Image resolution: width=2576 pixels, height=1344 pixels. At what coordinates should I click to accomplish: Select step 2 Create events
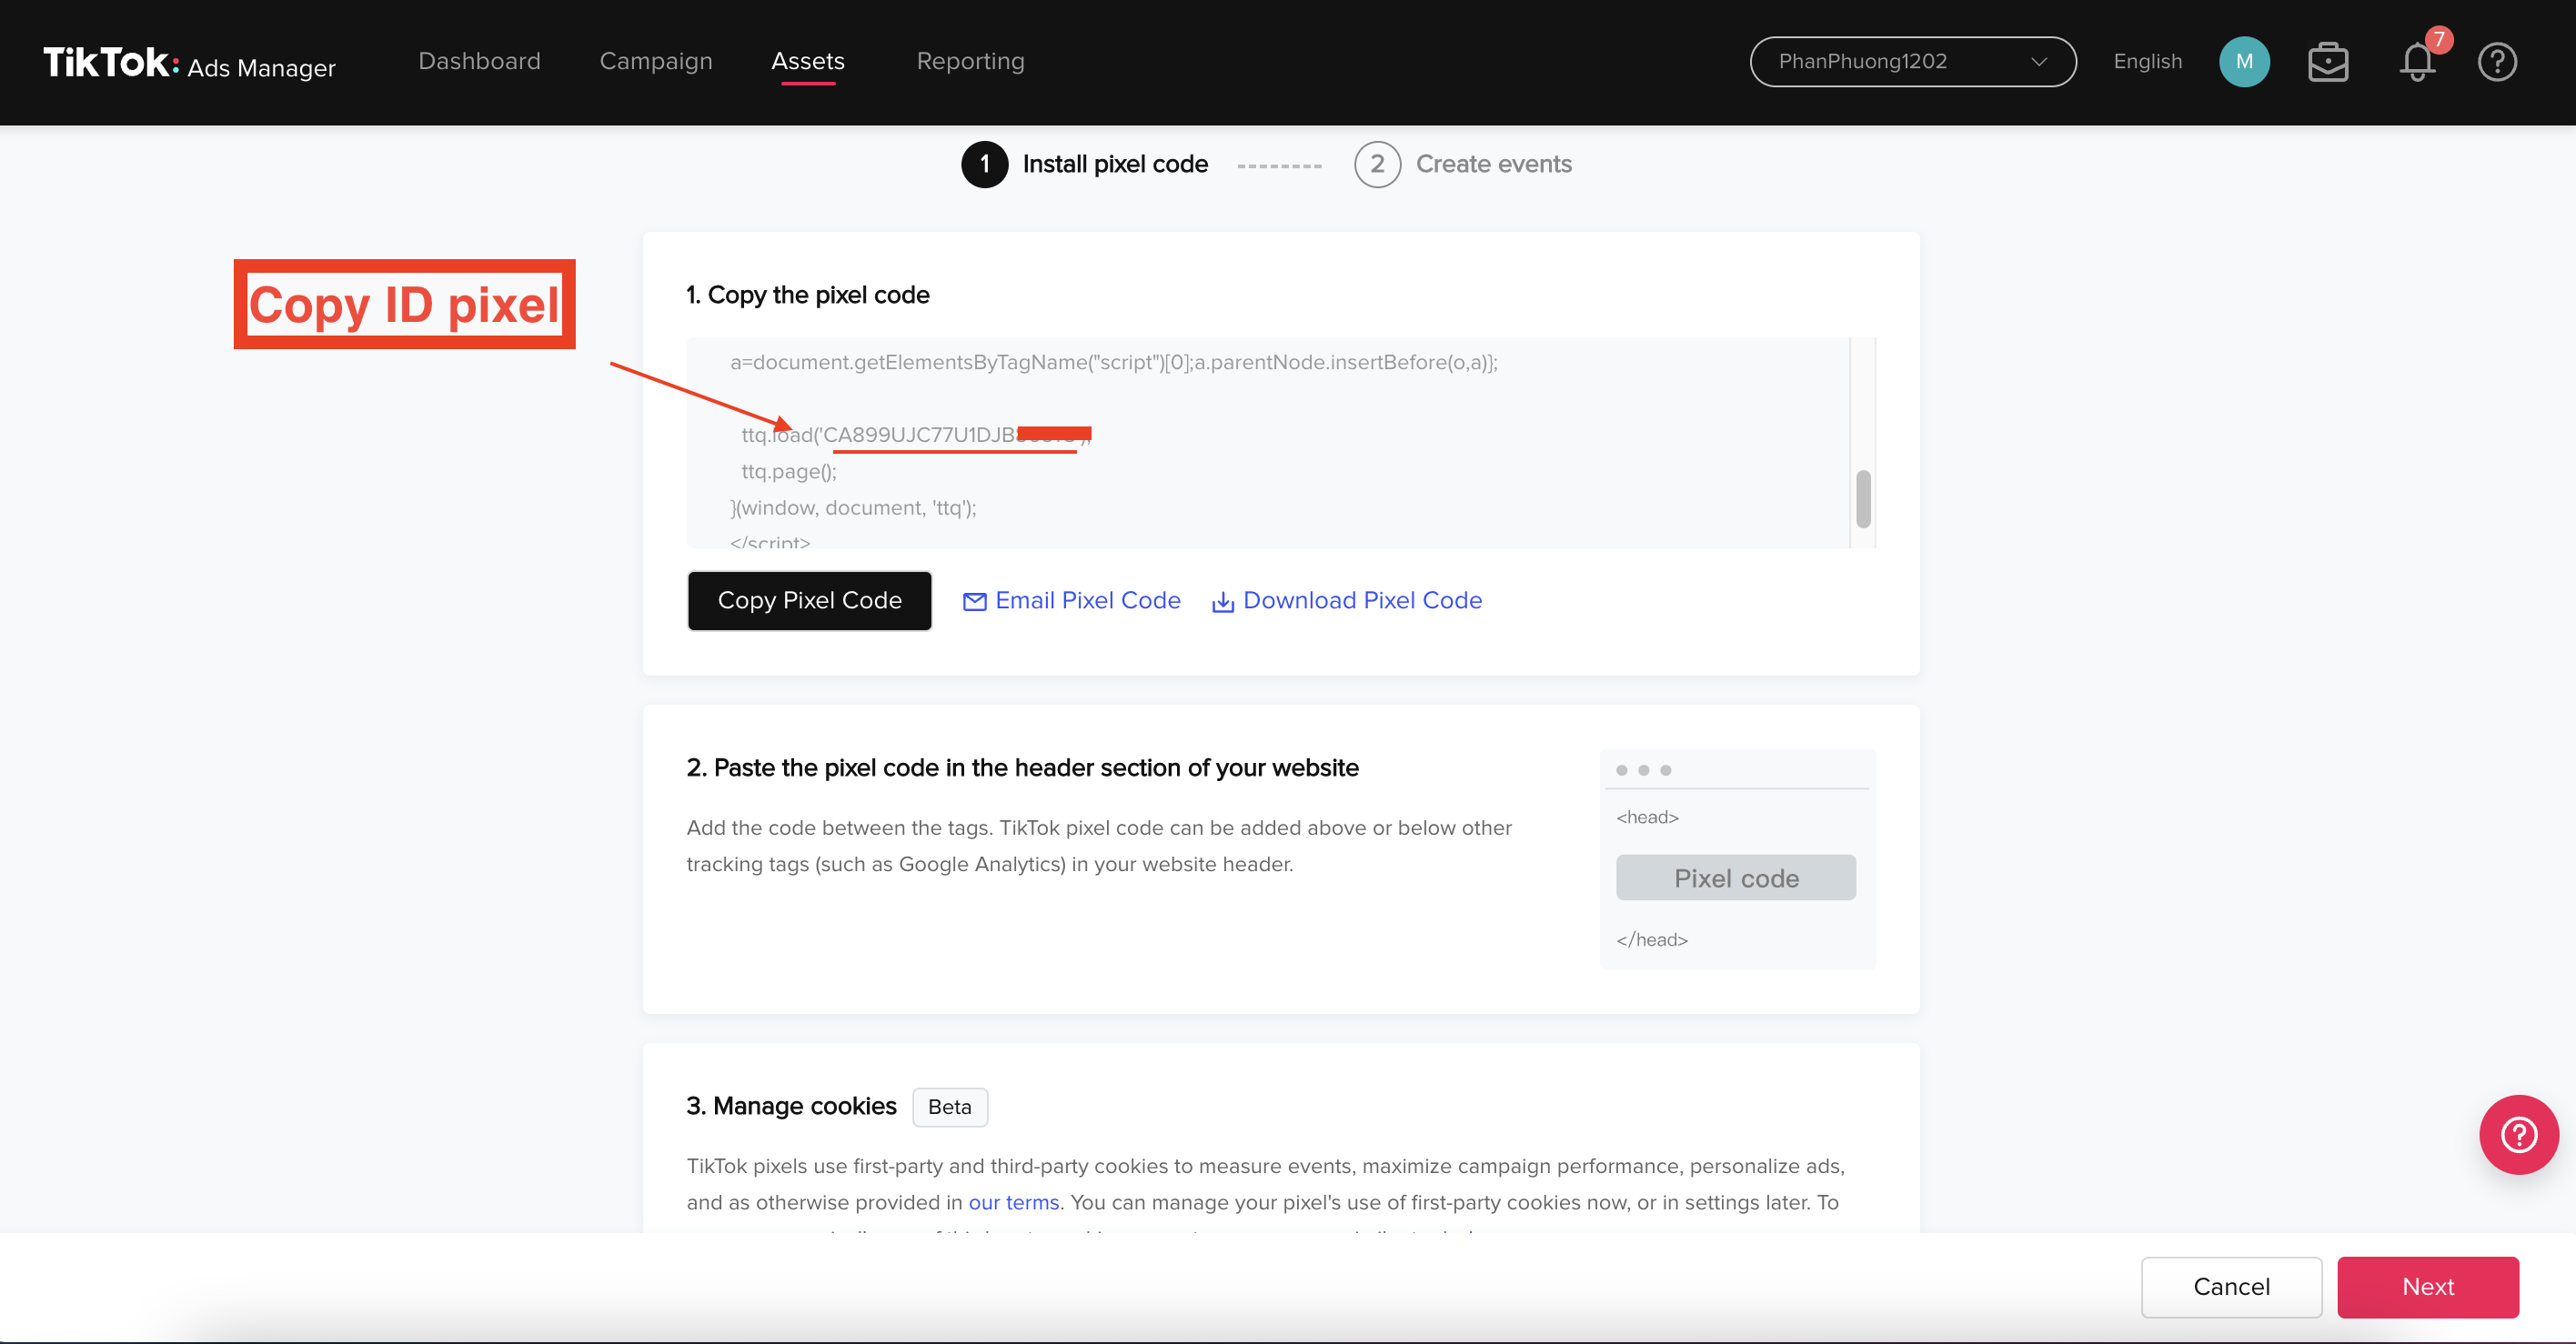[x=1463, y=164]
